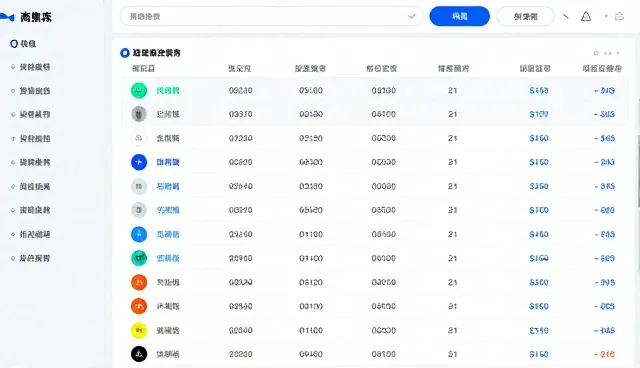Click the teal avatar in row 20900
Screen dimensions: 640x368
point(139,258)
